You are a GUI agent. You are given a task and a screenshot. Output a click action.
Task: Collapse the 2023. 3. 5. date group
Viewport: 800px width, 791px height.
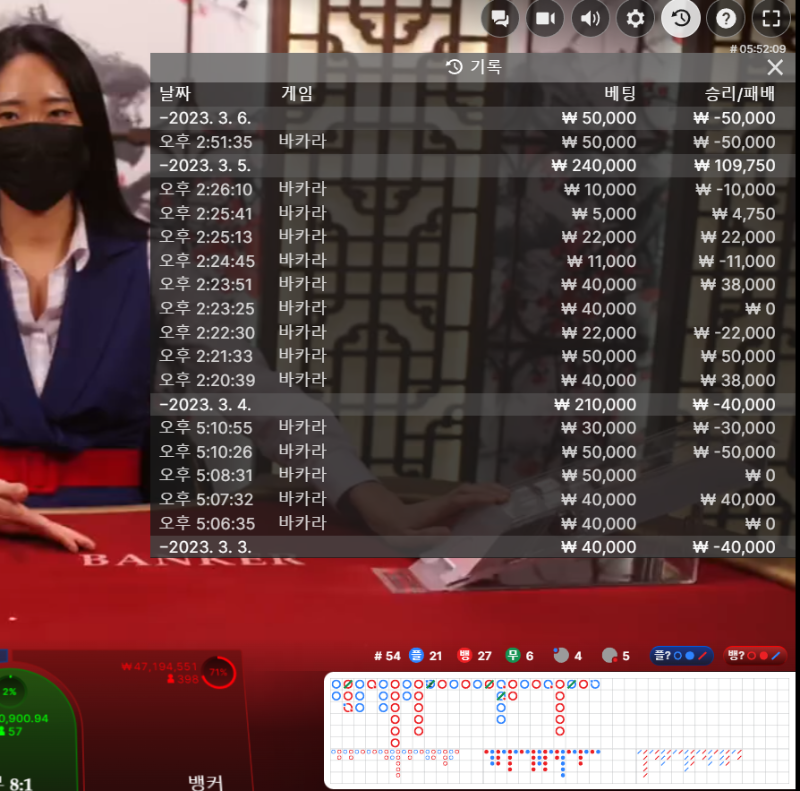472,166
